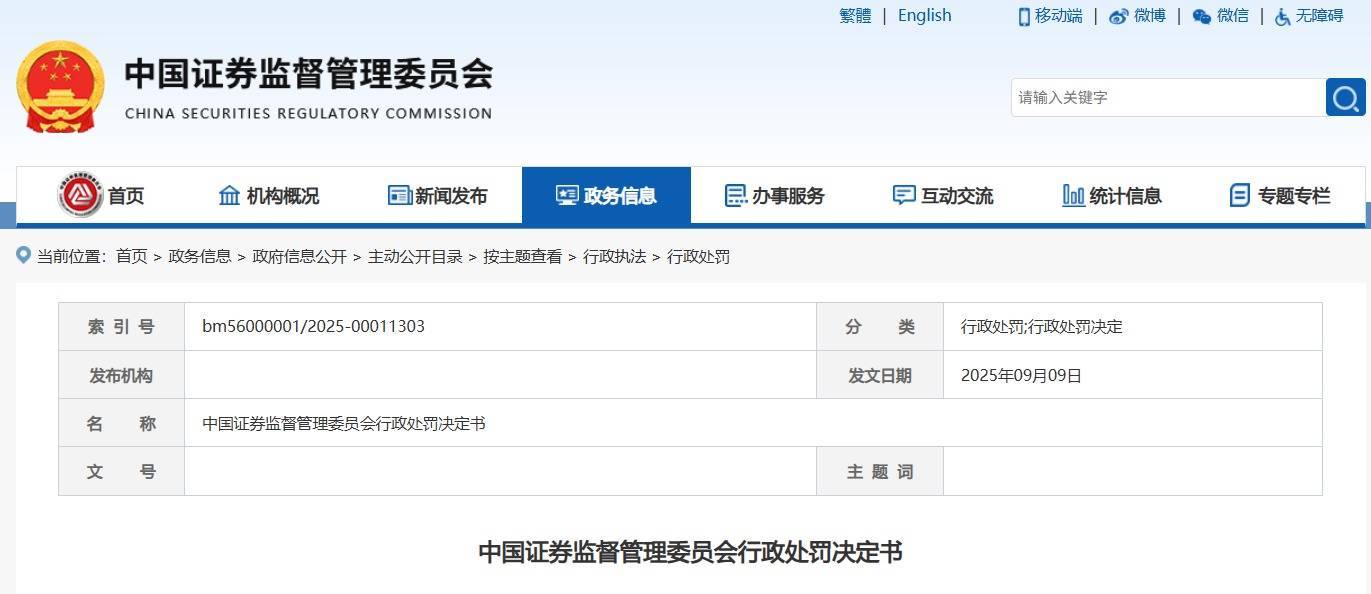The image size is (1371, 594).
Task: Click the 文号 label cell
Action: tap(121, 472)
